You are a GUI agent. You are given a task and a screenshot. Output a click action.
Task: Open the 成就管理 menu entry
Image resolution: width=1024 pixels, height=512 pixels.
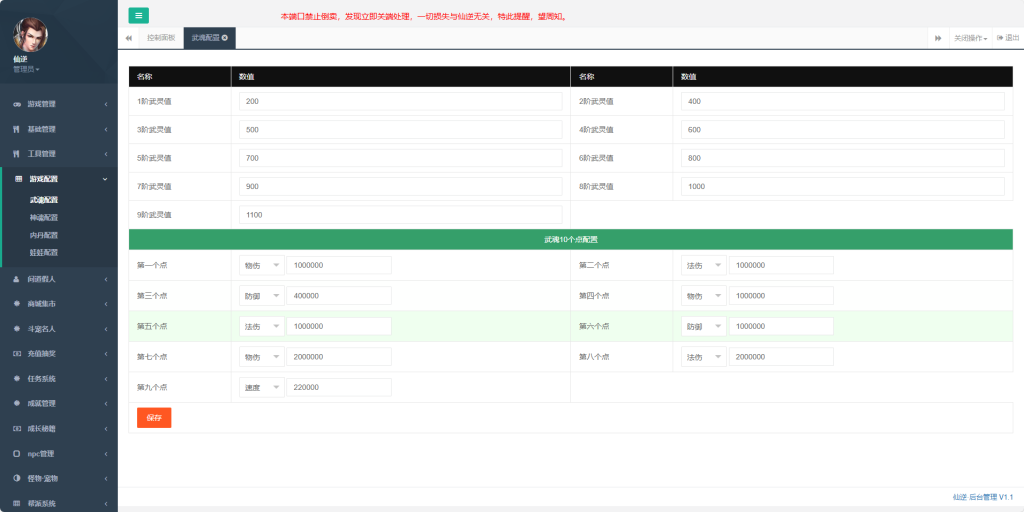pos(59,404)
